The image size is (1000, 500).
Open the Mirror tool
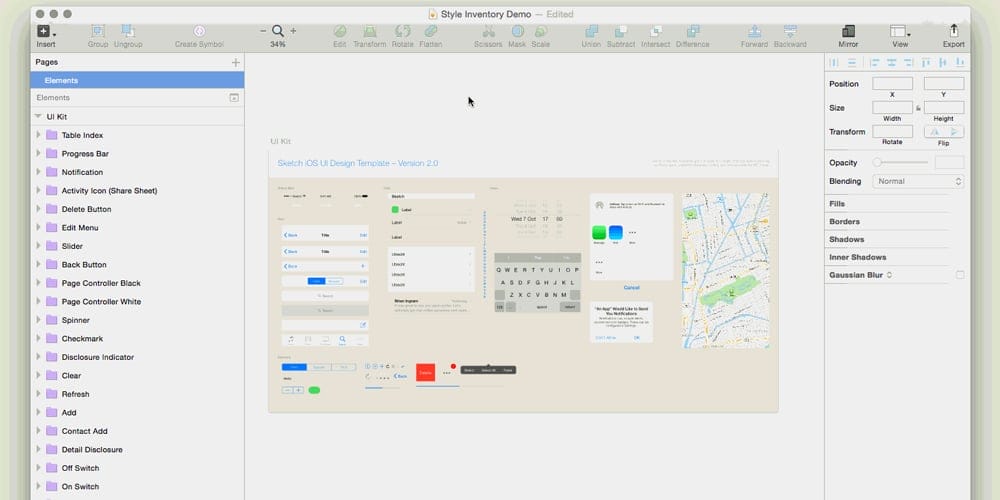click(848, 31)
